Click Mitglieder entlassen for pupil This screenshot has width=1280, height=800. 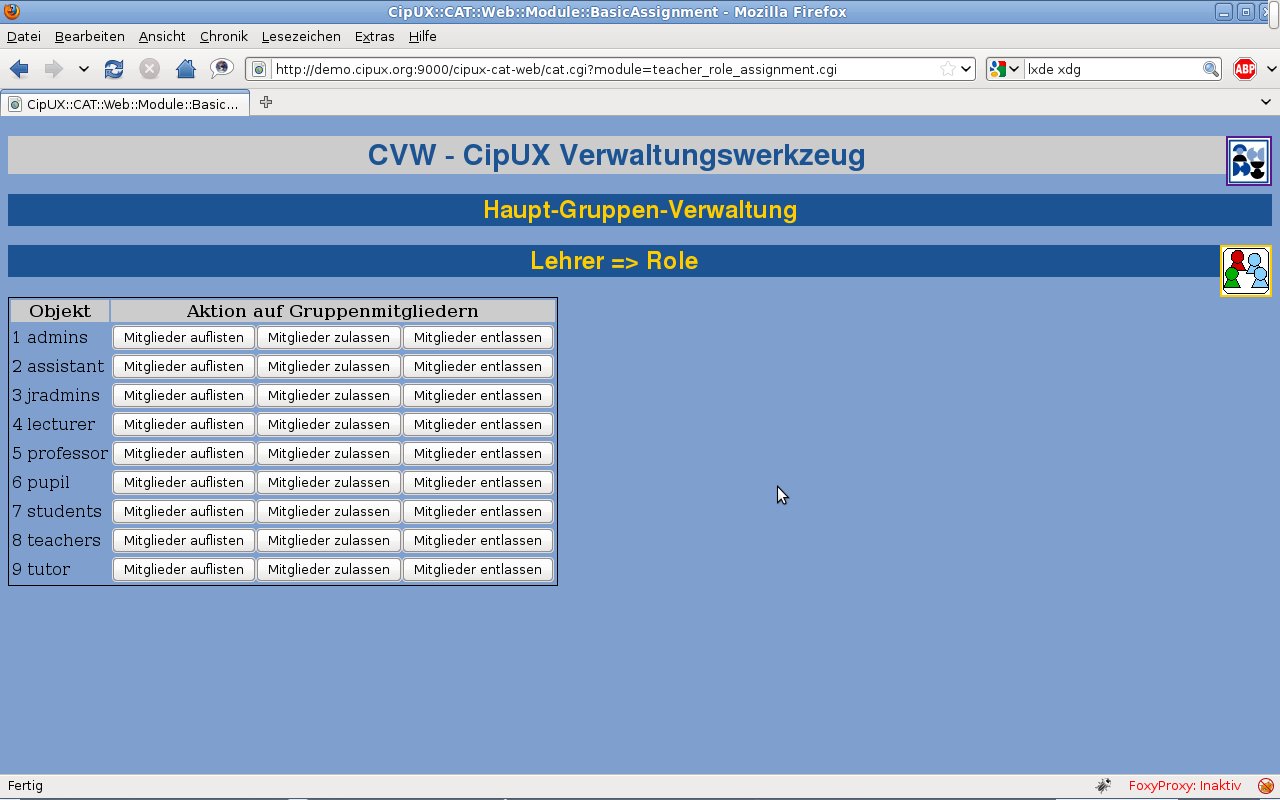pyautogui.click(x=478, y=483)
